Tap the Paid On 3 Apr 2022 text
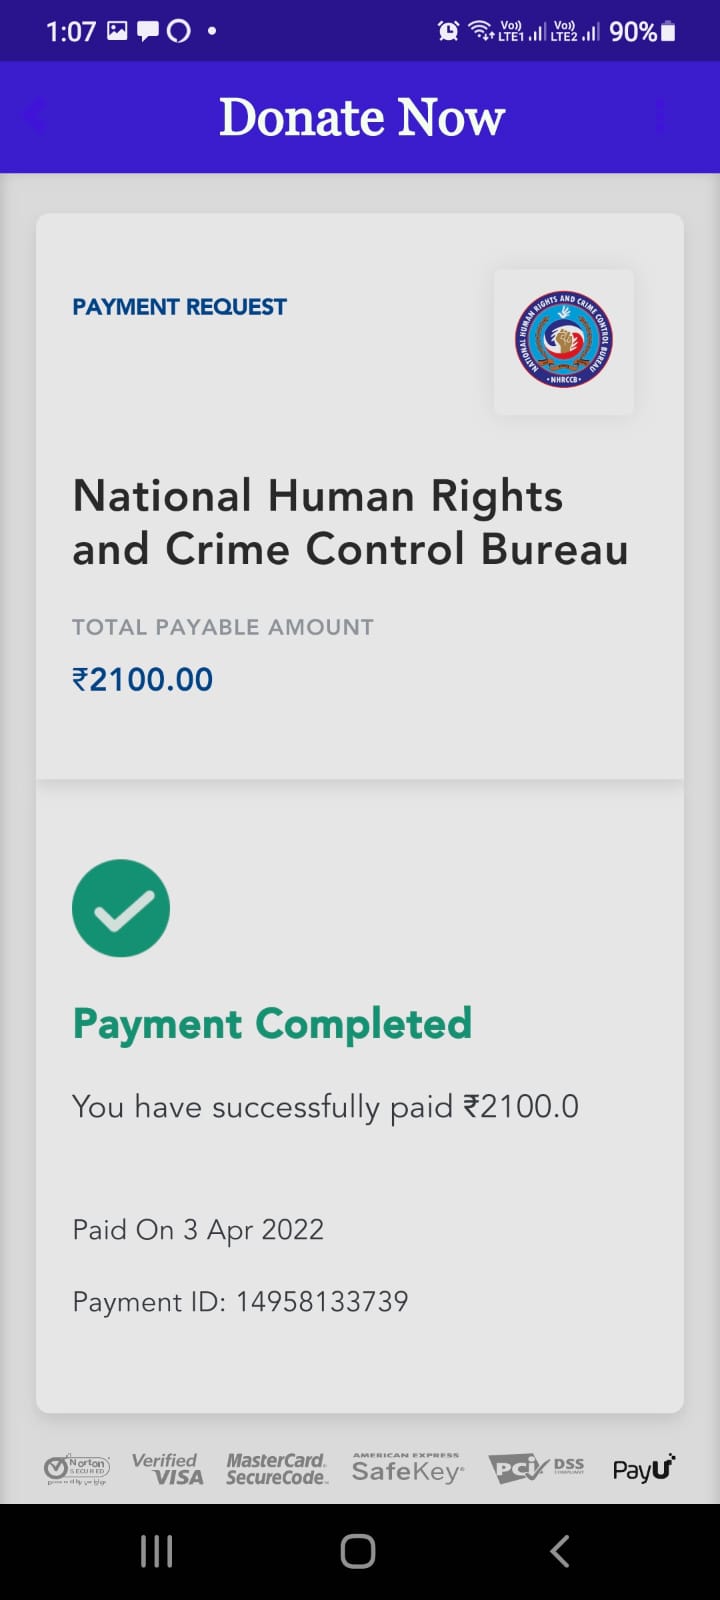720x1600 pixels. pyautogui.click(x=198, y=1229)
